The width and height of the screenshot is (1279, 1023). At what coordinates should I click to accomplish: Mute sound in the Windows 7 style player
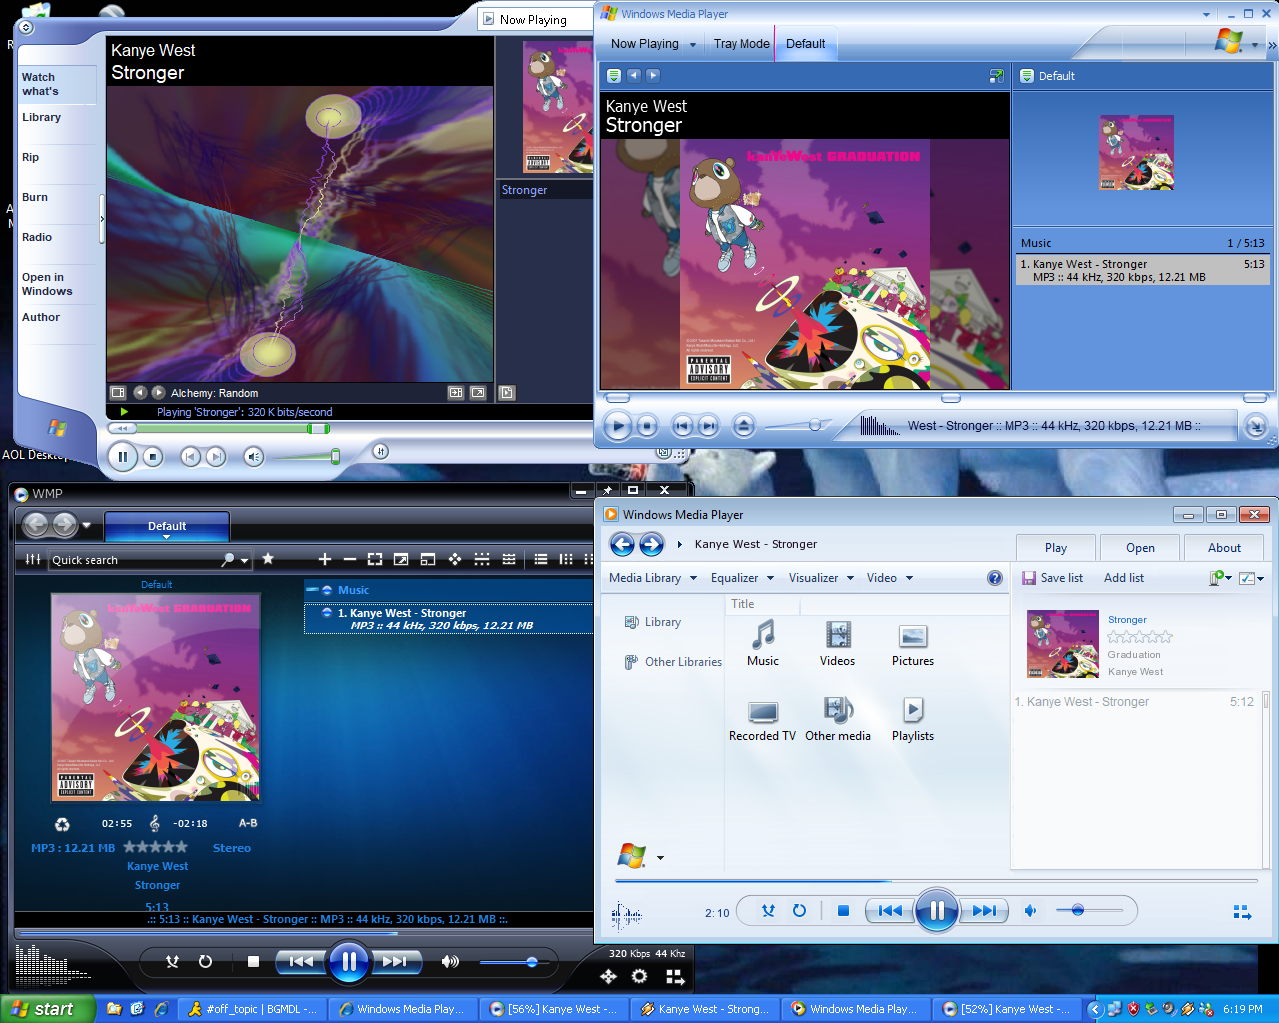click(1030, 910)
